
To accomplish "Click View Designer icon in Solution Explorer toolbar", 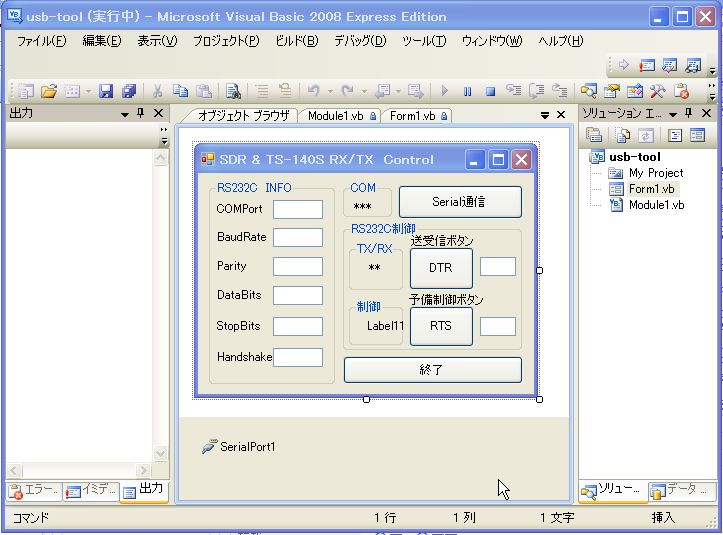I will point(697,135).
